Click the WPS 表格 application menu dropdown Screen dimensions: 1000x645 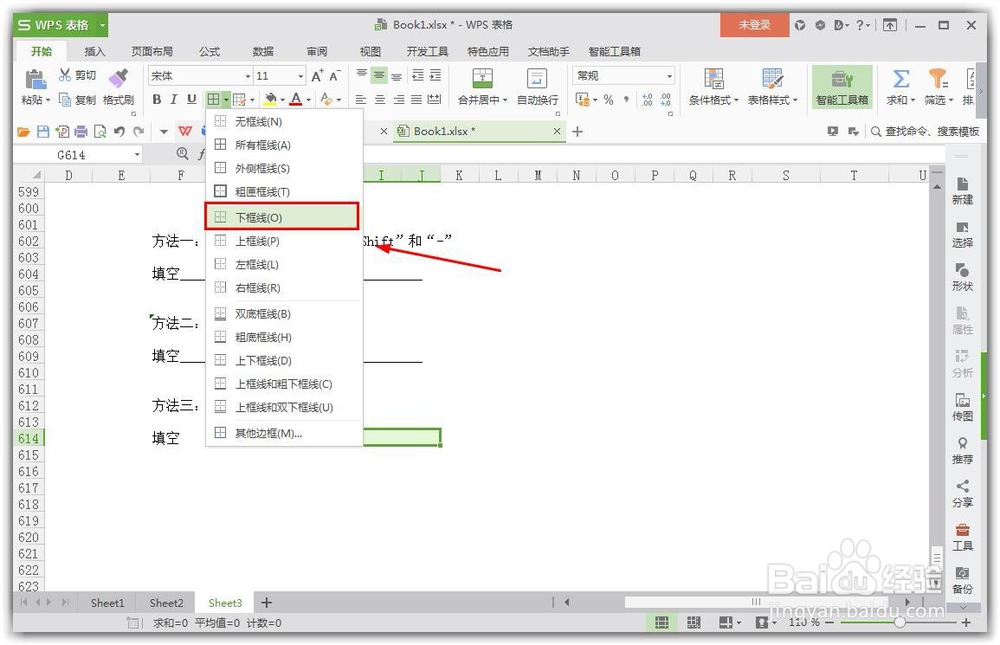[102, 26]
